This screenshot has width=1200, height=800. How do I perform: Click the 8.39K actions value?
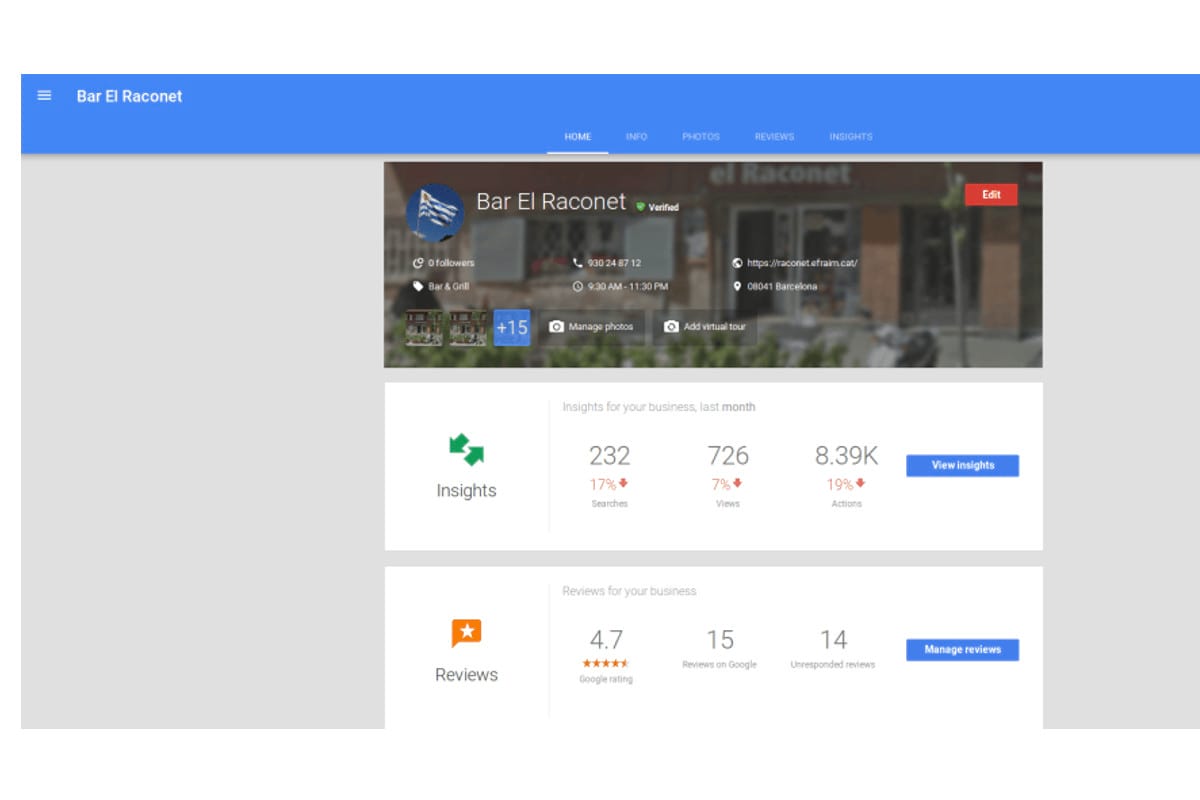[846, 456]
